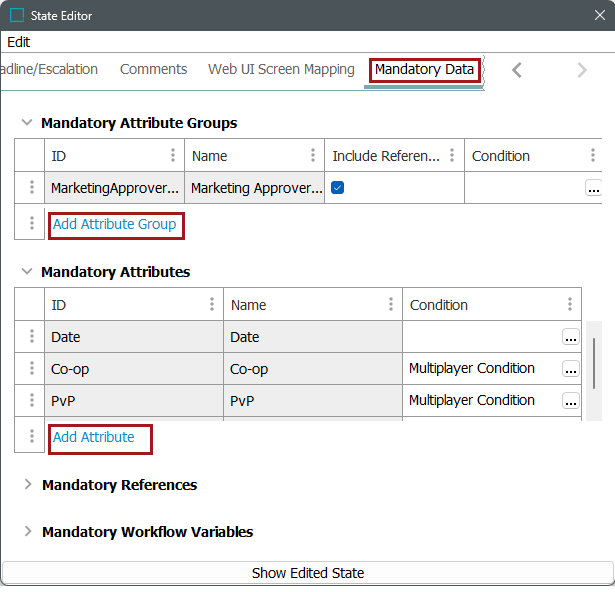Click the Add Attribute link
Viewport: 615px width, 592px height.
pyautogui.click(x=93, y=437)
